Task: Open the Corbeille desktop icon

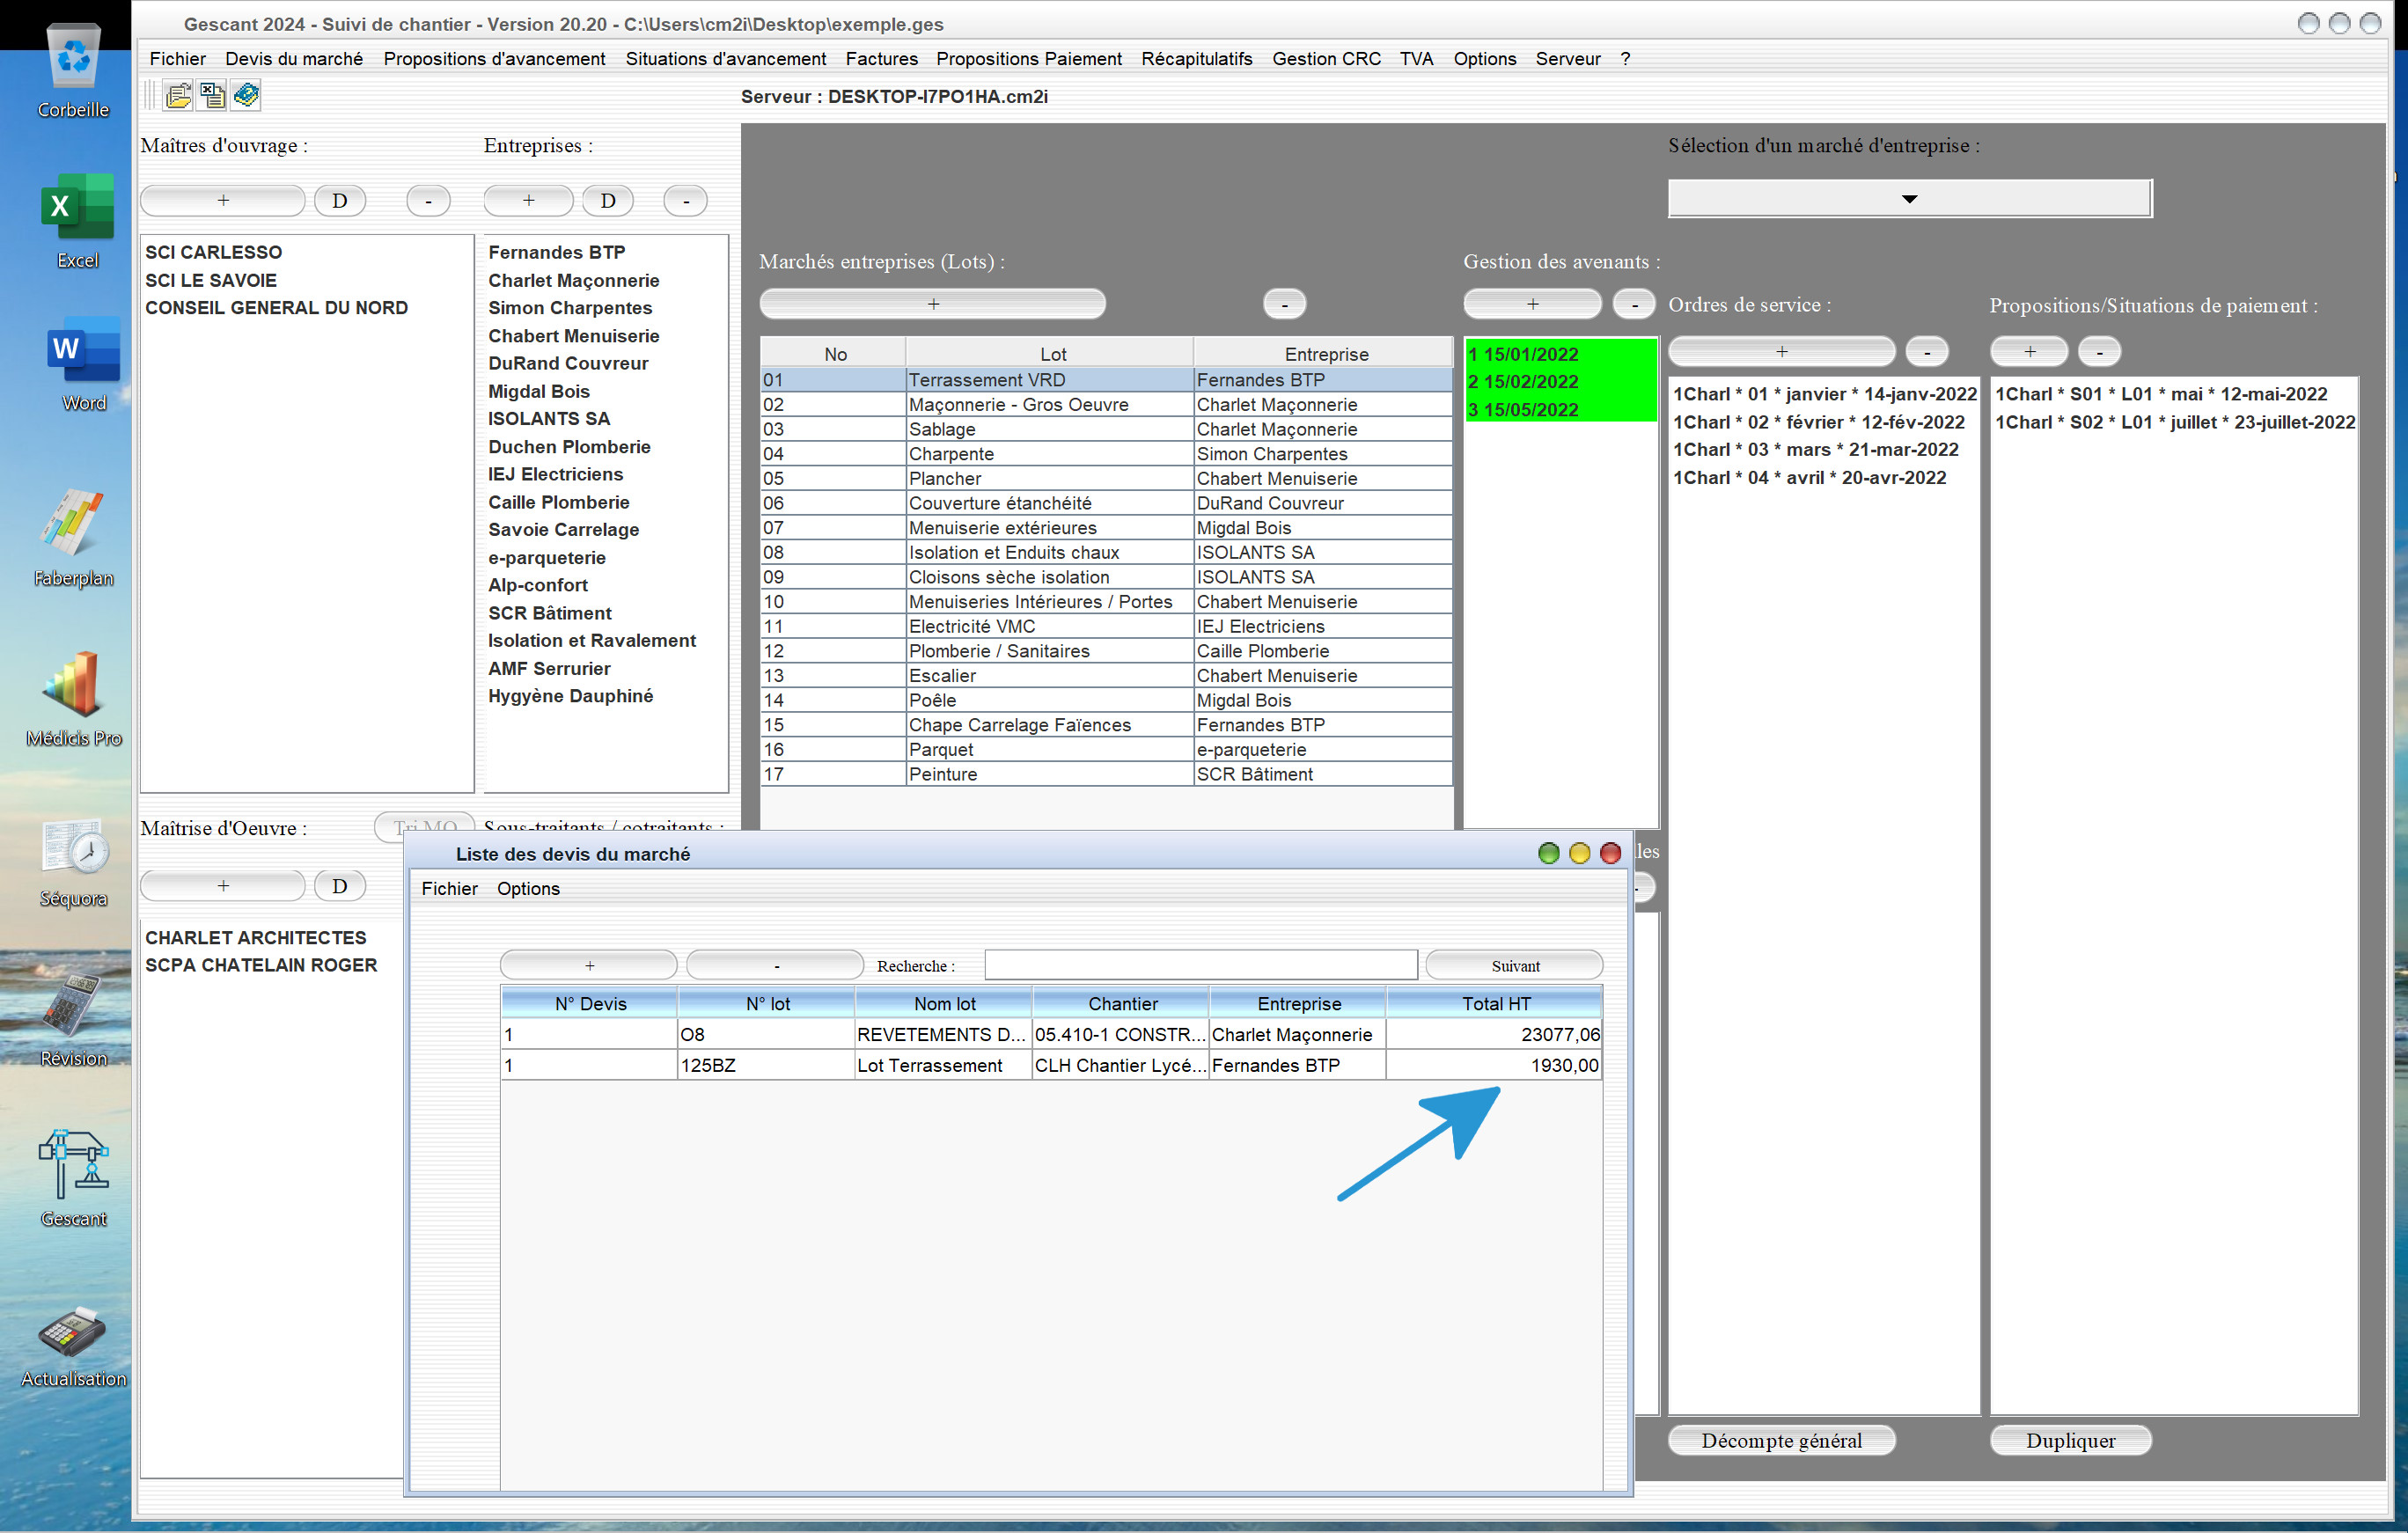Action: [74, 72]
